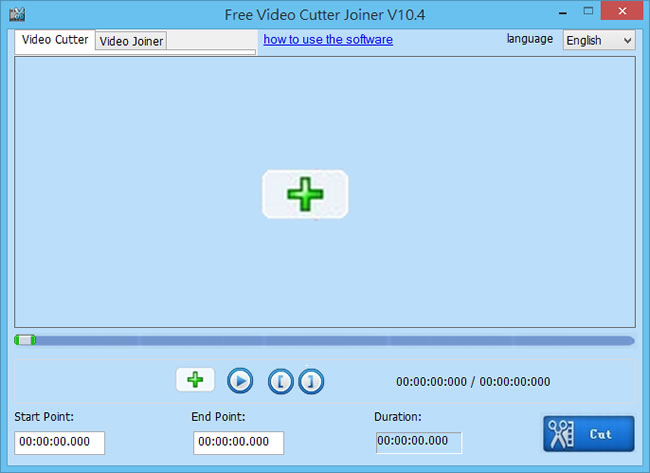650x473 pixels.
Task: Click the 'Start Point:' label
Action: click(x=44, y=416)
